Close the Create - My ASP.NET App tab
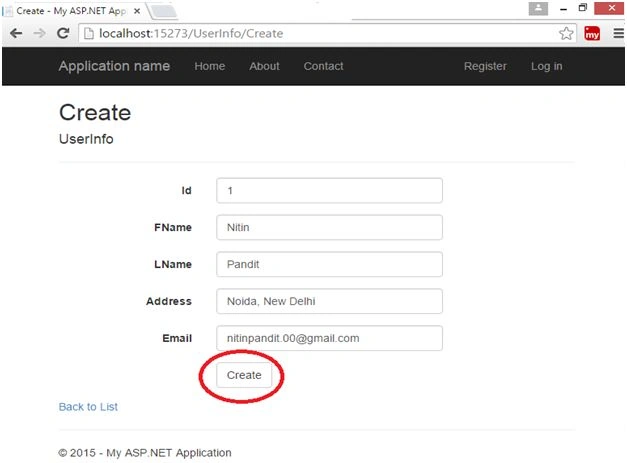 click(137, 11)
